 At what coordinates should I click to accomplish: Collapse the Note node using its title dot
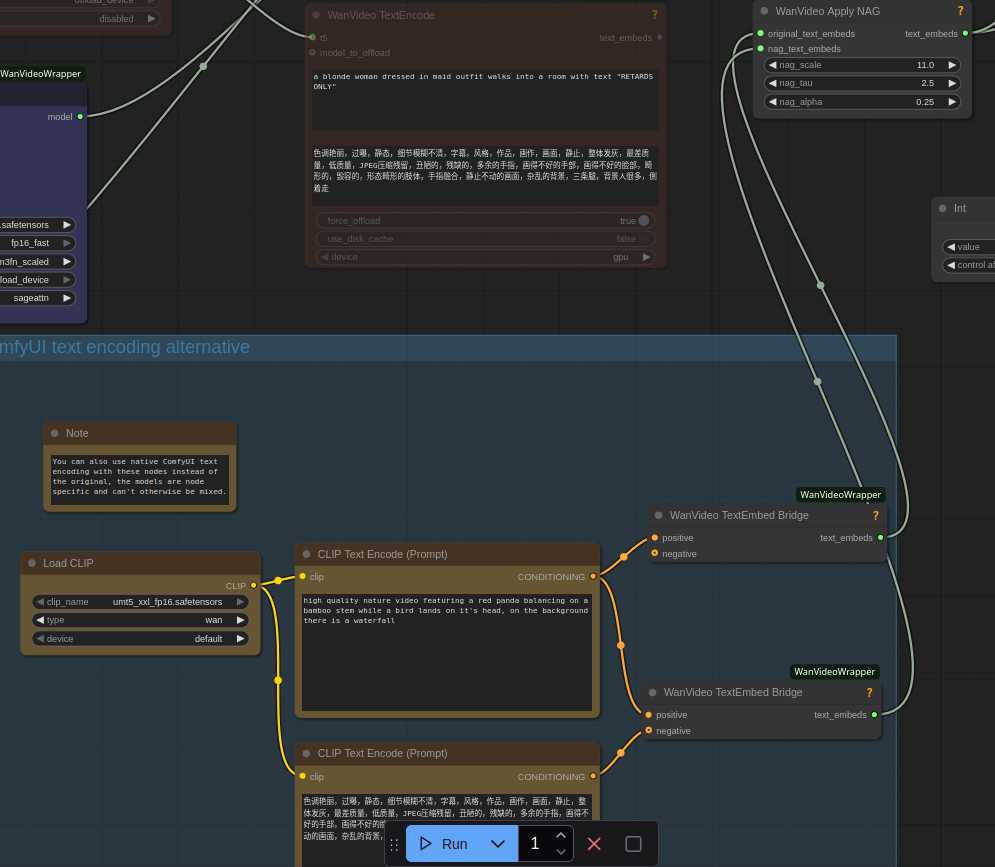[55, 434]
